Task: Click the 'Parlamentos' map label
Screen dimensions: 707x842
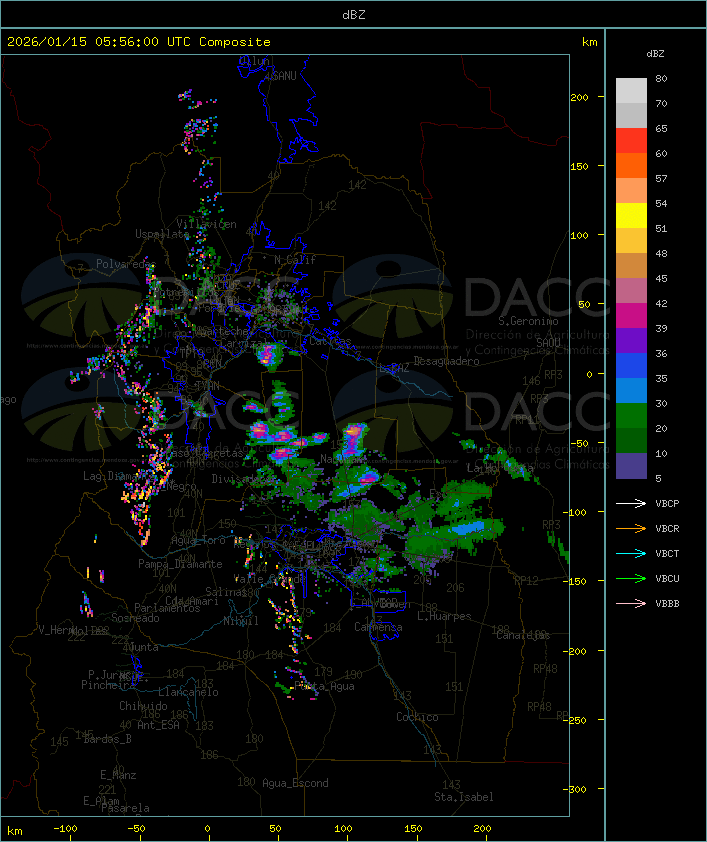Action: [167, 608]
